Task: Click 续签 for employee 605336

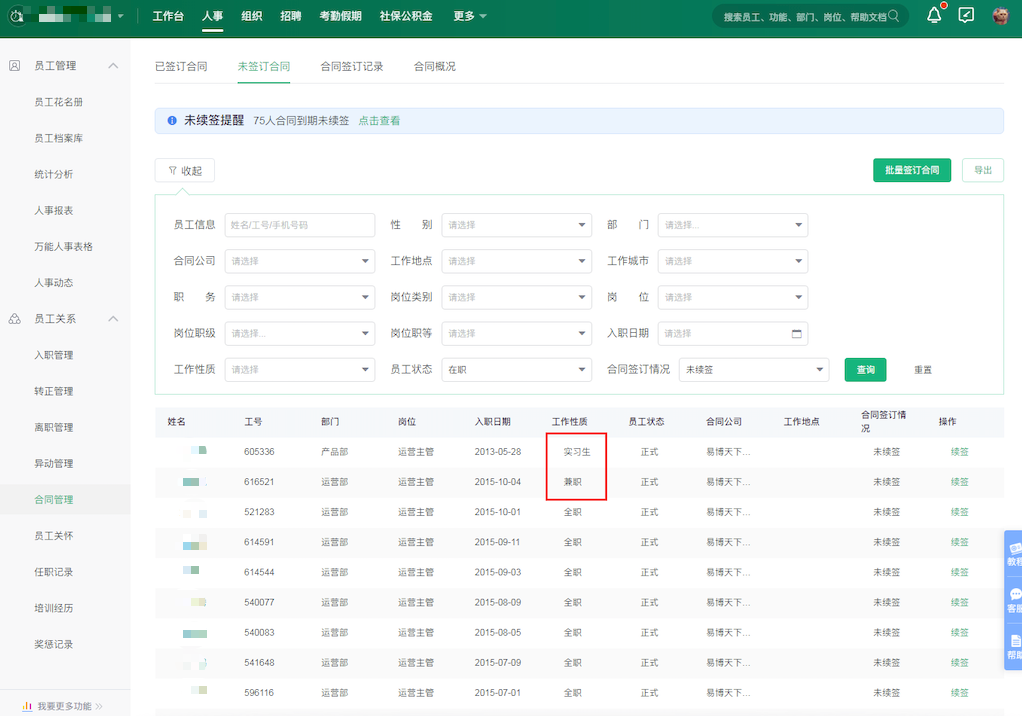Action: tap(959, 452)
